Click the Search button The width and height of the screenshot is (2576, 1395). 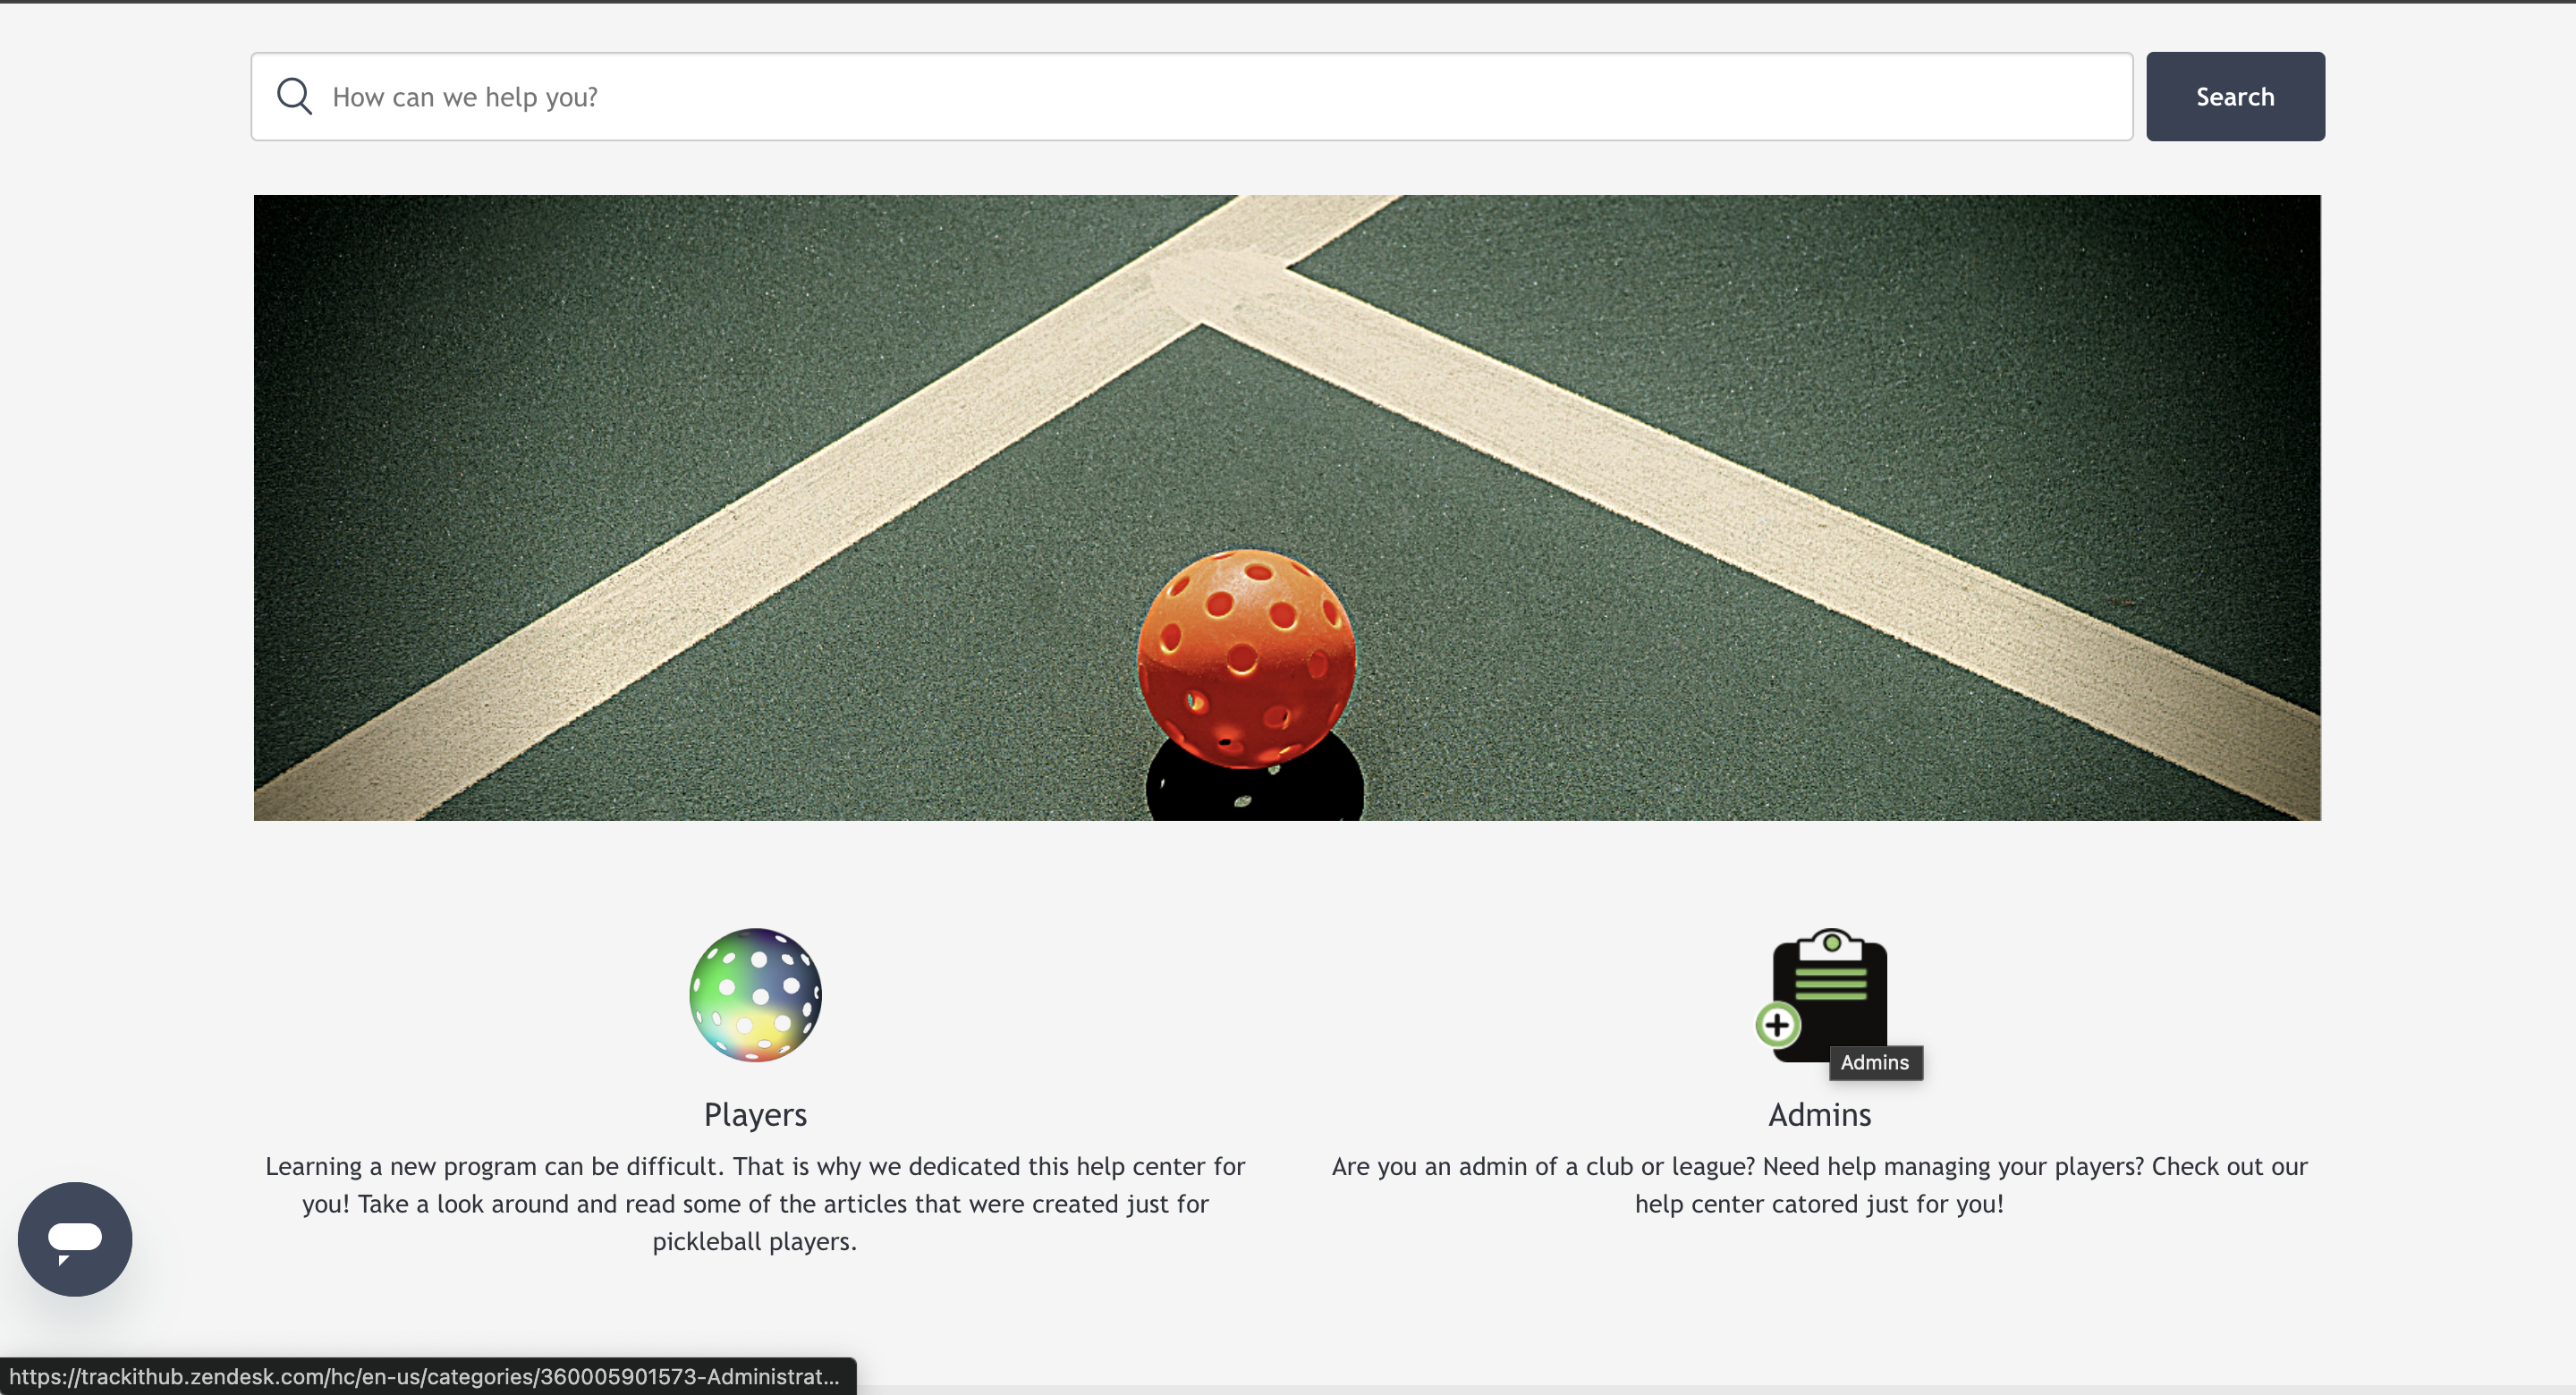click(2234, 96)
